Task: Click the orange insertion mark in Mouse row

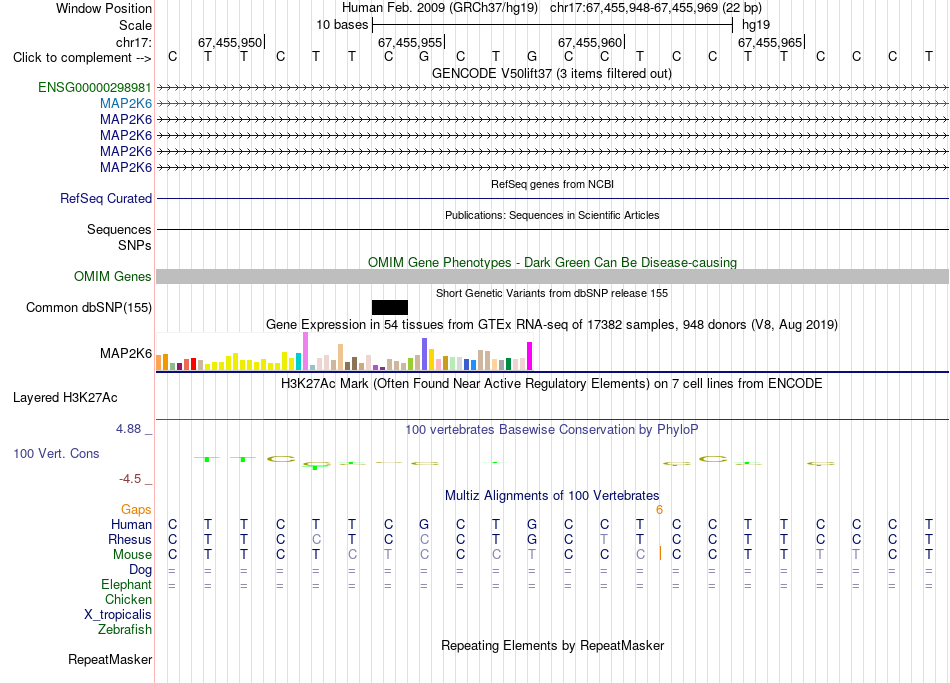Action: pyautogui.click(x=660, y=553)
